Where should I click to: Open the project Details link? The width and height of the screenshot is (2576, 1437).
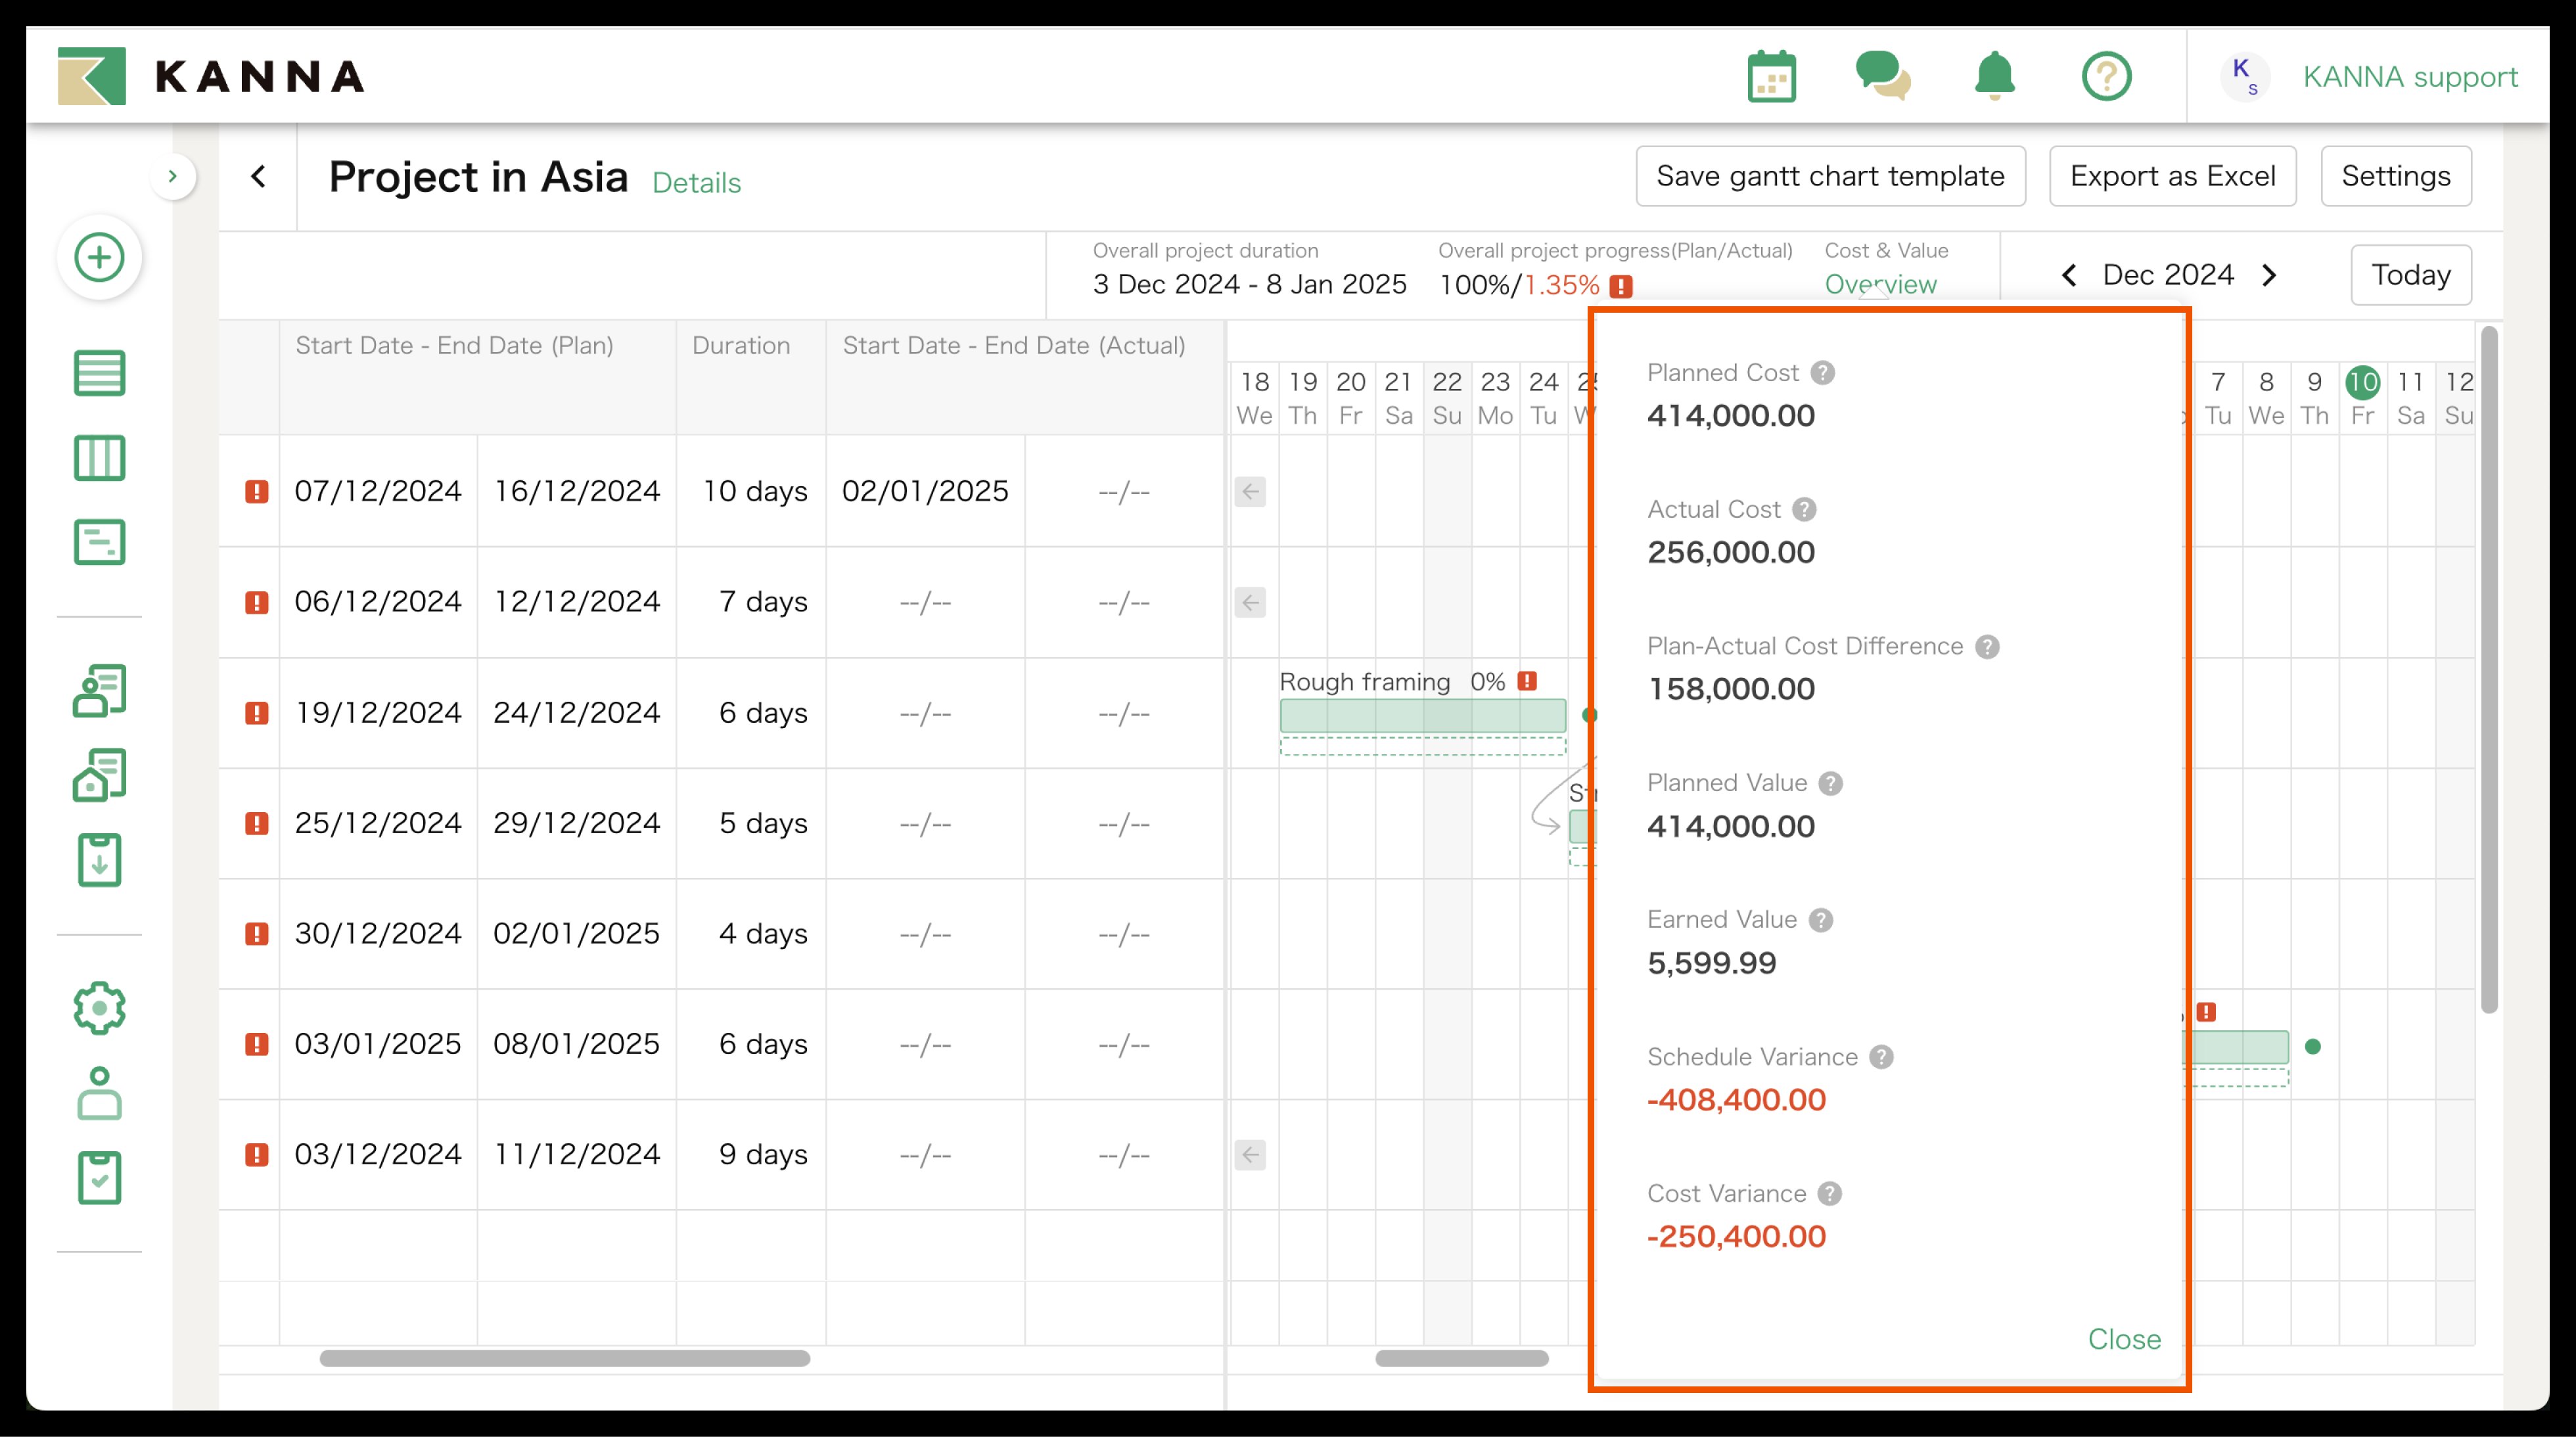[x=696, y=183]
